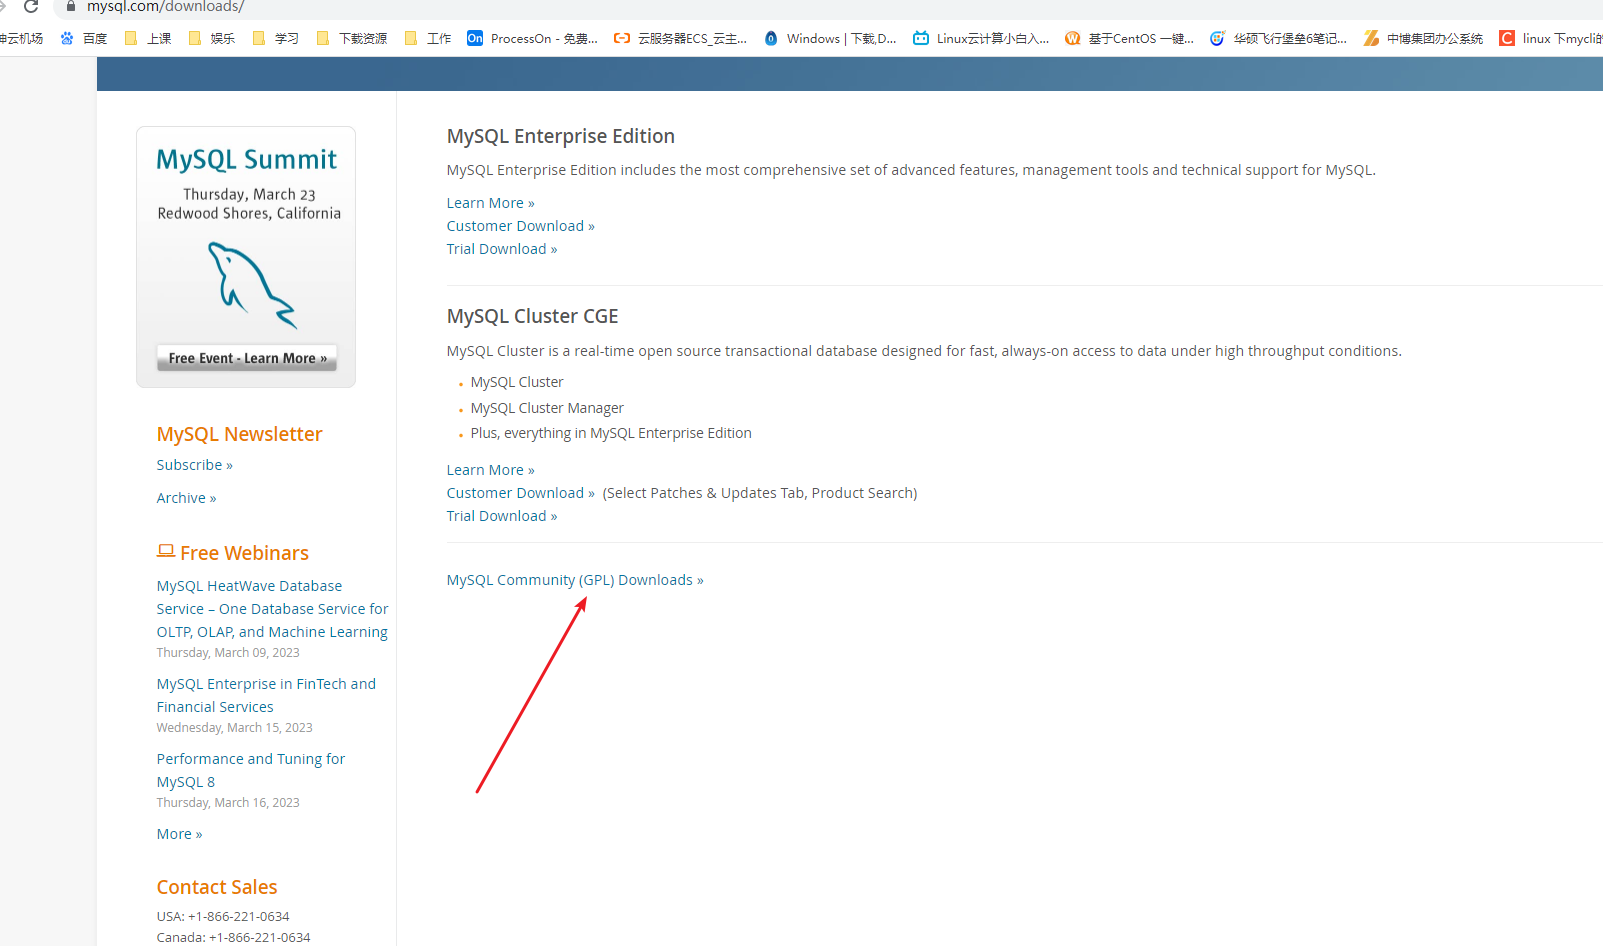The height and width of the screenshot is (946, 1603).
Task: Click Trial Download under MySQL Enterprise Edition
Action: coord(502,249)
